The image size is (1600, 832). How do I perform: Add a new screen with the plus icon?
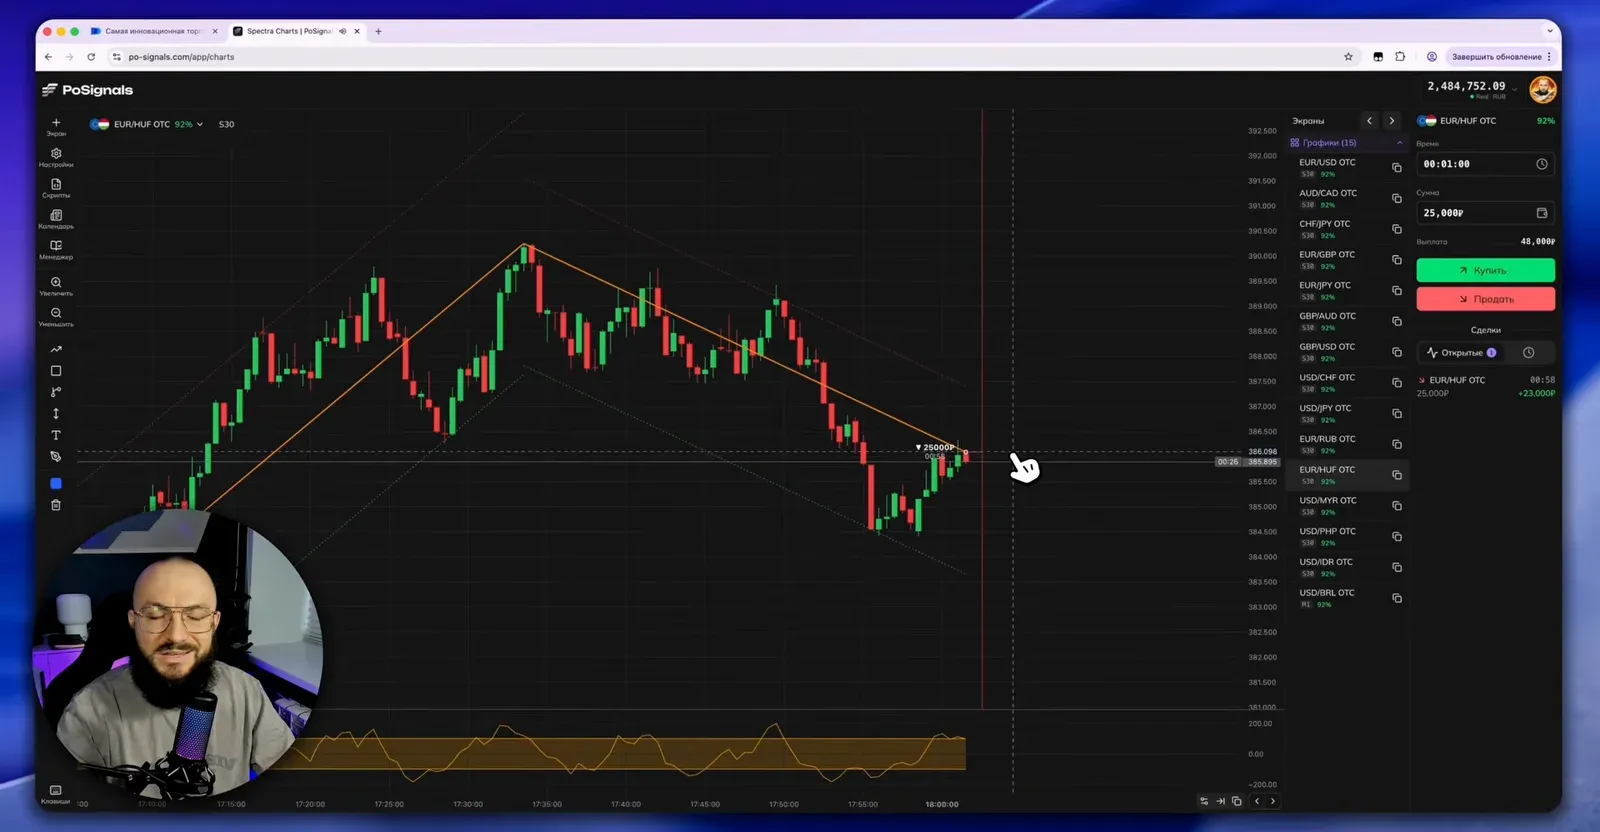(56, 125)
